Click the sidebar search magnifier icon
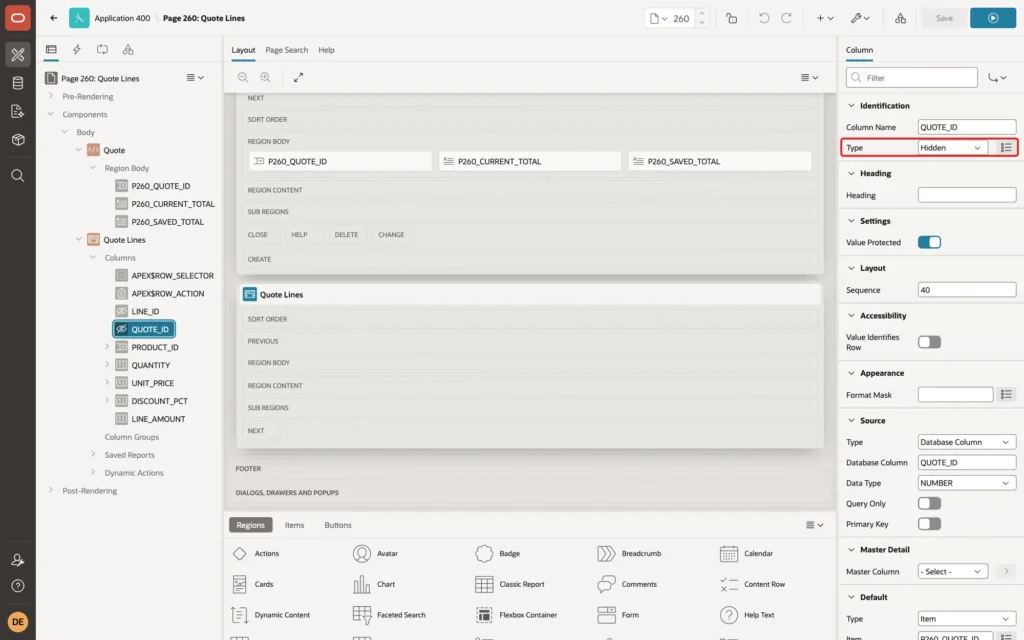The width and height of the screenshot is (1024, 640). (x=18, y=175)
